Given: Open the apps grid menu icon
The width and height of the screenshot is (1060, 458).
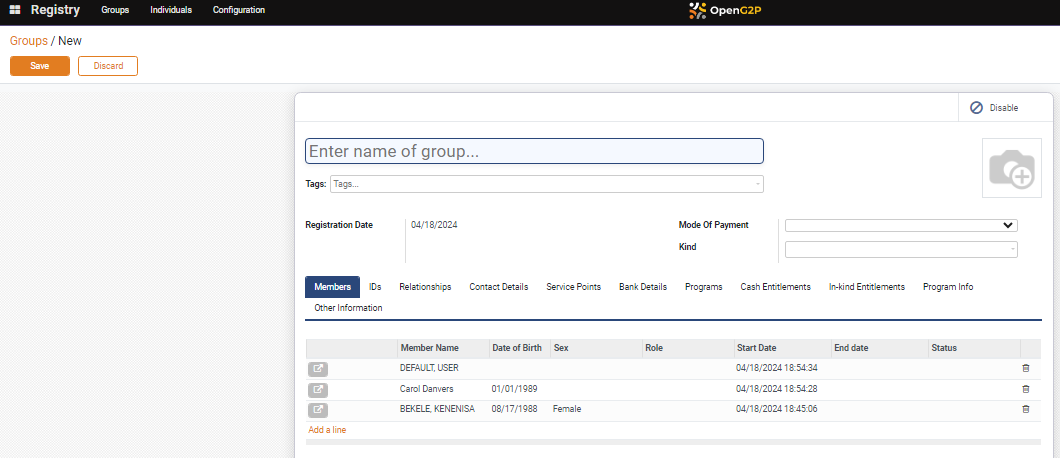Looking at the screenshot, I should [x=15, y=10].
